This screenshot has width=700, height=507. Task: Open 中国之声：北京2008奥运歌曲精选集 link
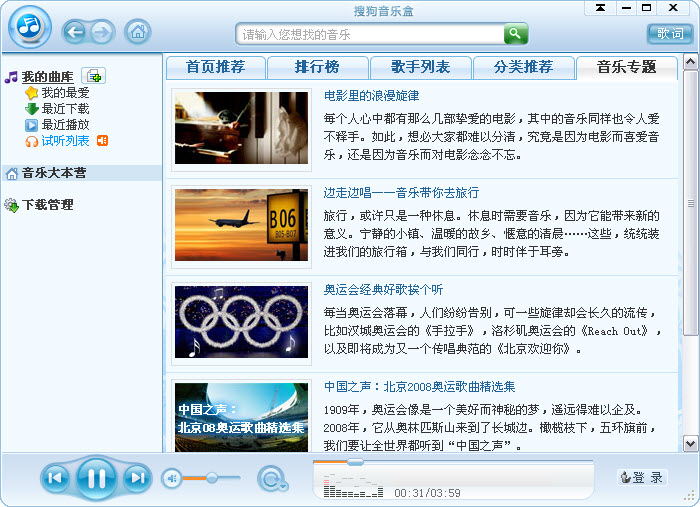point(420,387)
